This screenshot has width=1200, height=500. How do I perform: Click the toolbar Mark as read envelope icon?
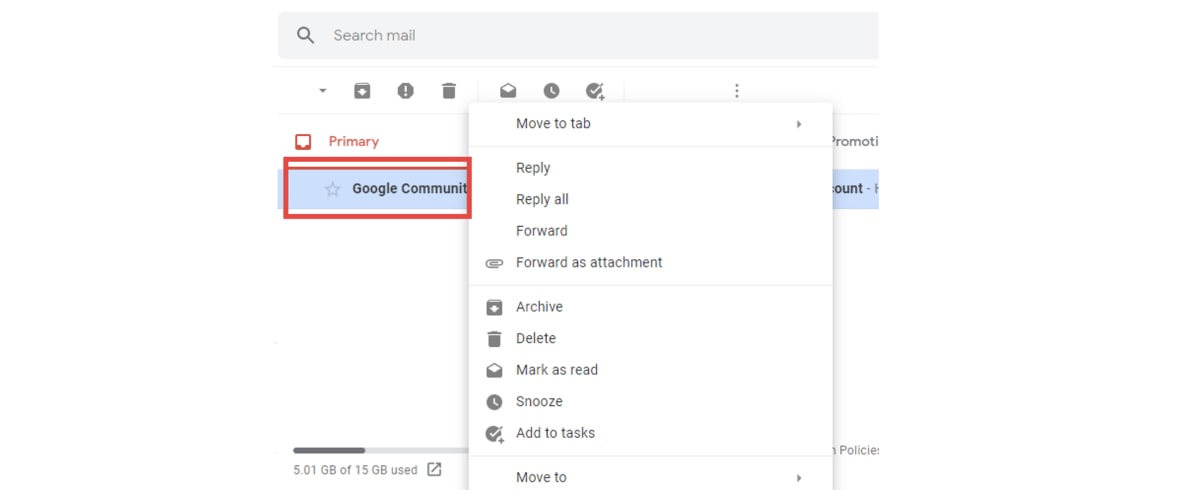(508, 91)
